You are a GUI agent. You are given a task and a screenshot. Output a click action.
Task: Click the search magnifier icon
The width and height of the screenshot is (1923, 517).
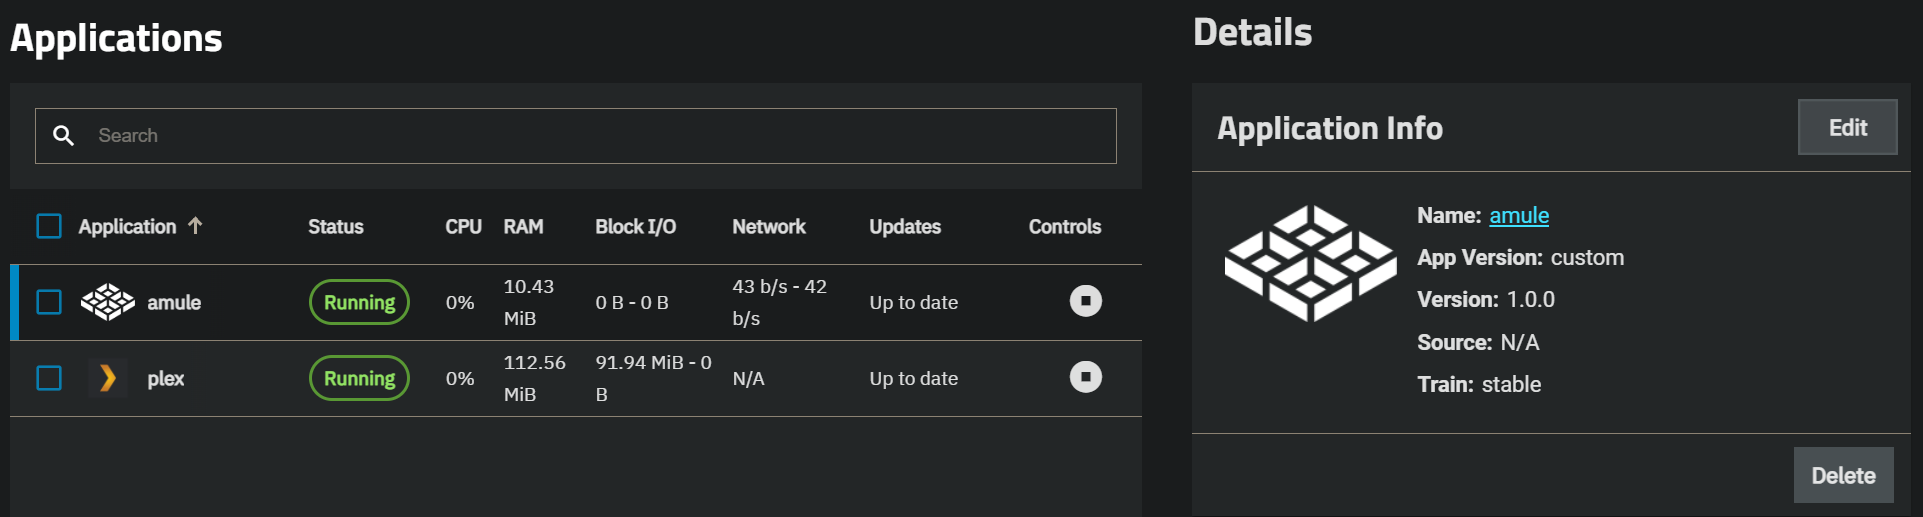[63, 135]
